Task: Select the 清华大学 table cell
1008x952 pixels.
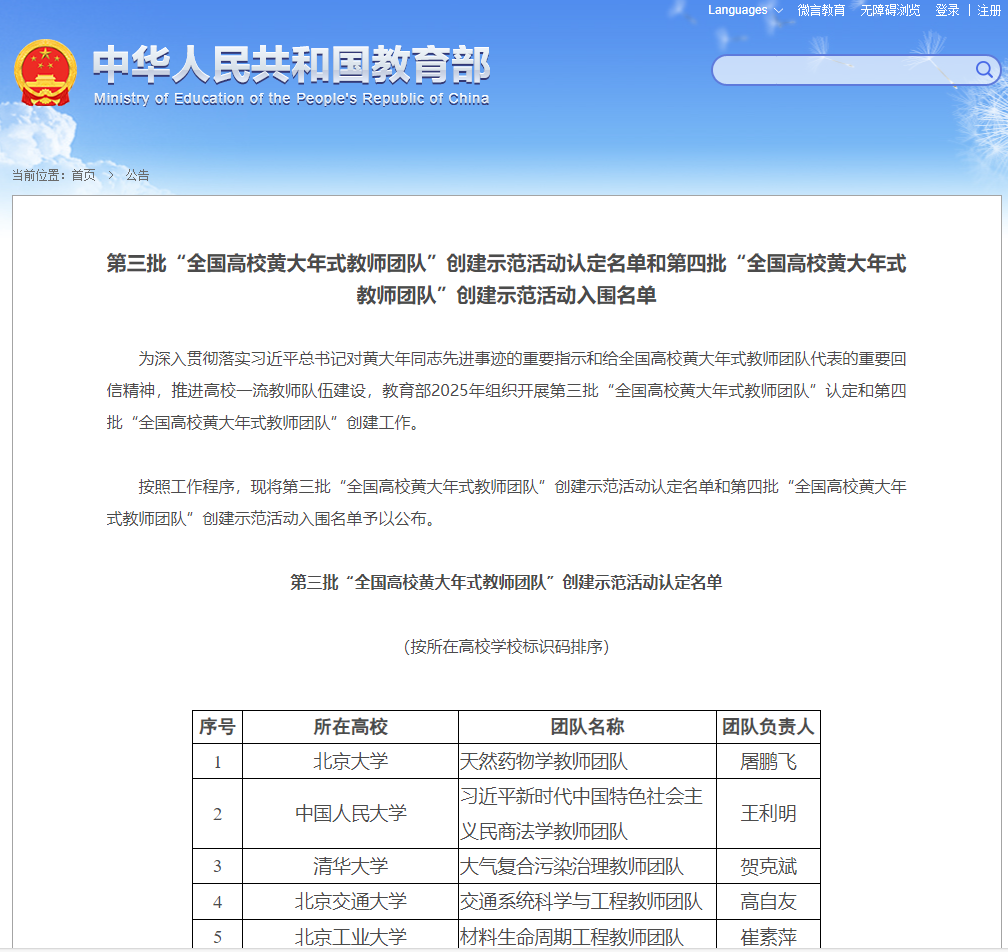Action: pyautogui.click(x=350, y=866)
